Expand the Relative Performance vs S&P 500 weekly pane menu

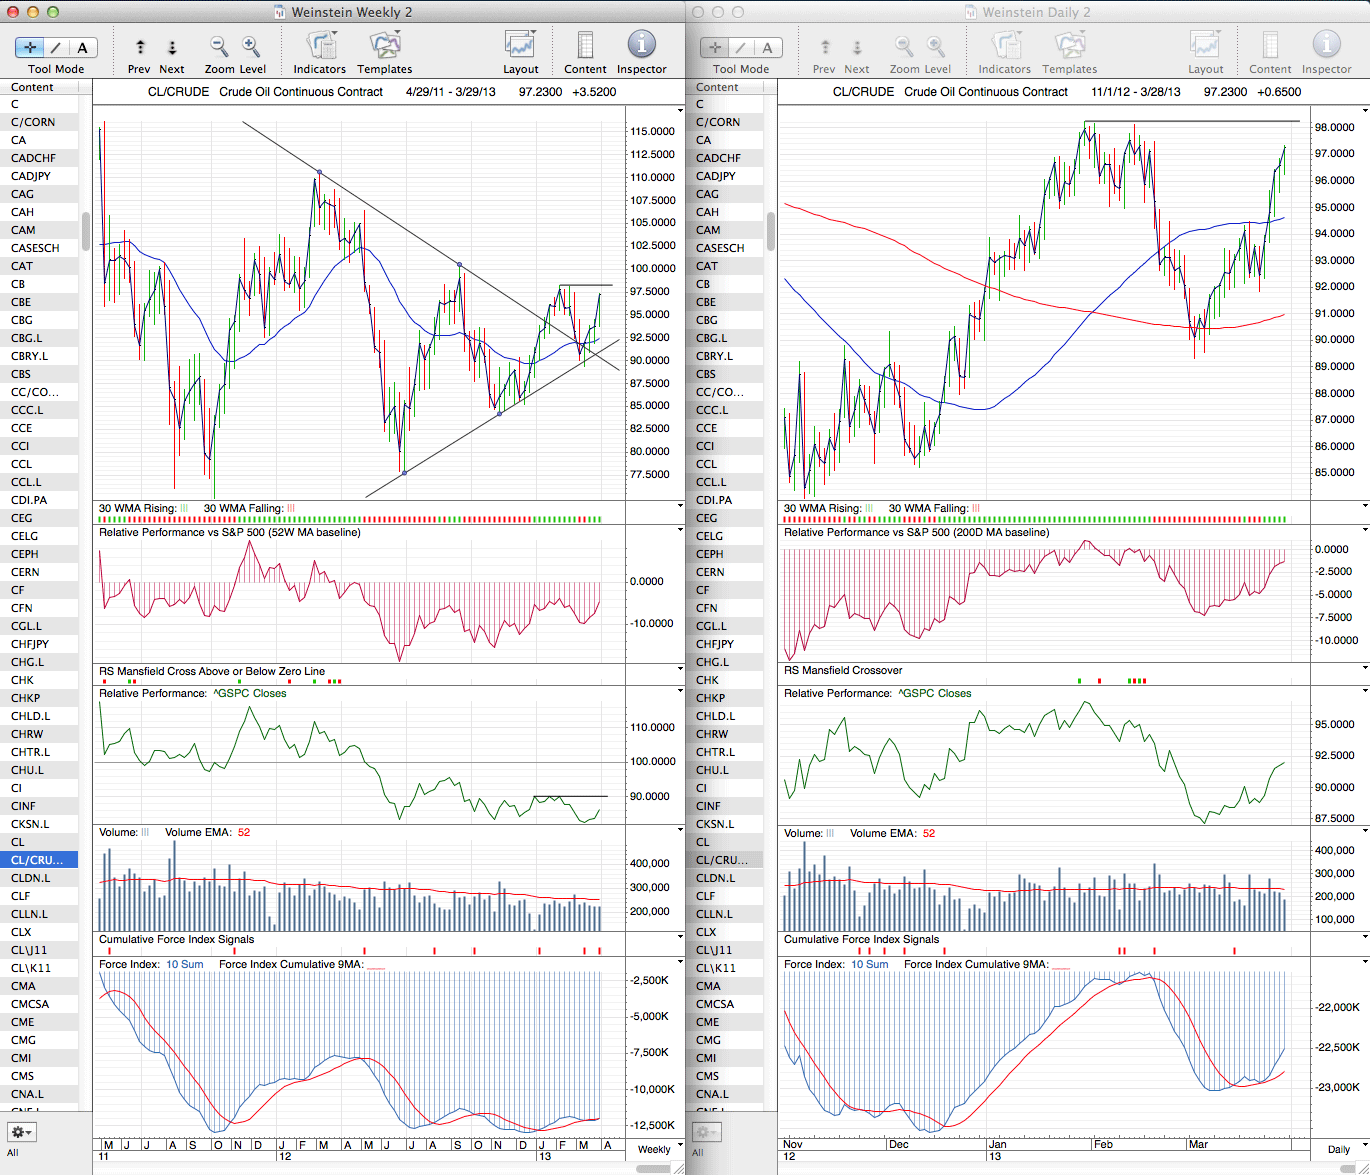point(680,530)
